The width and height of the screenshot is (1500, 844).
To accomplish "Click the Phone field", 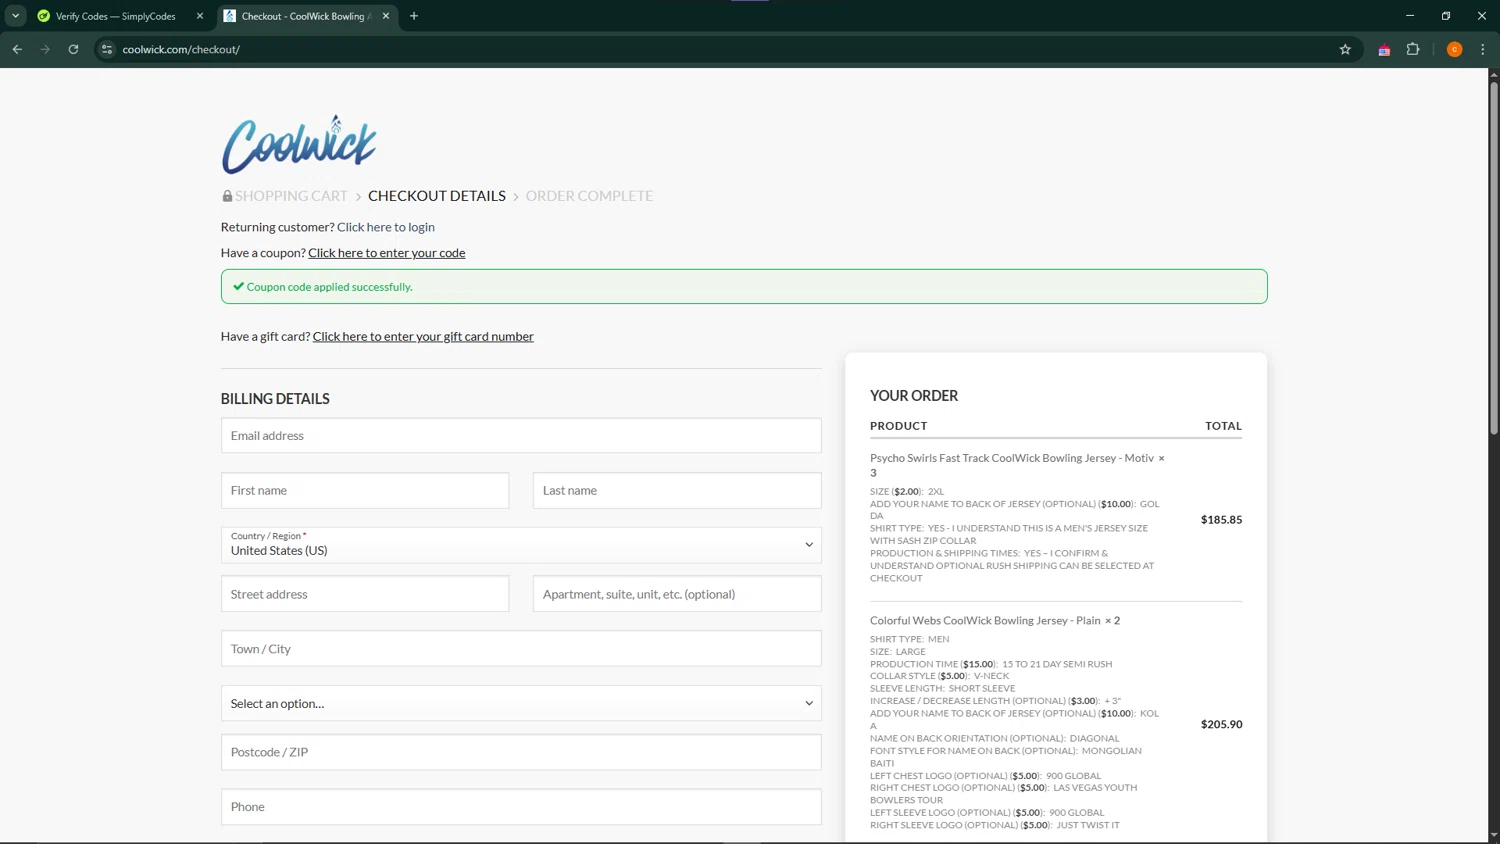I will (x=521, y=807).
